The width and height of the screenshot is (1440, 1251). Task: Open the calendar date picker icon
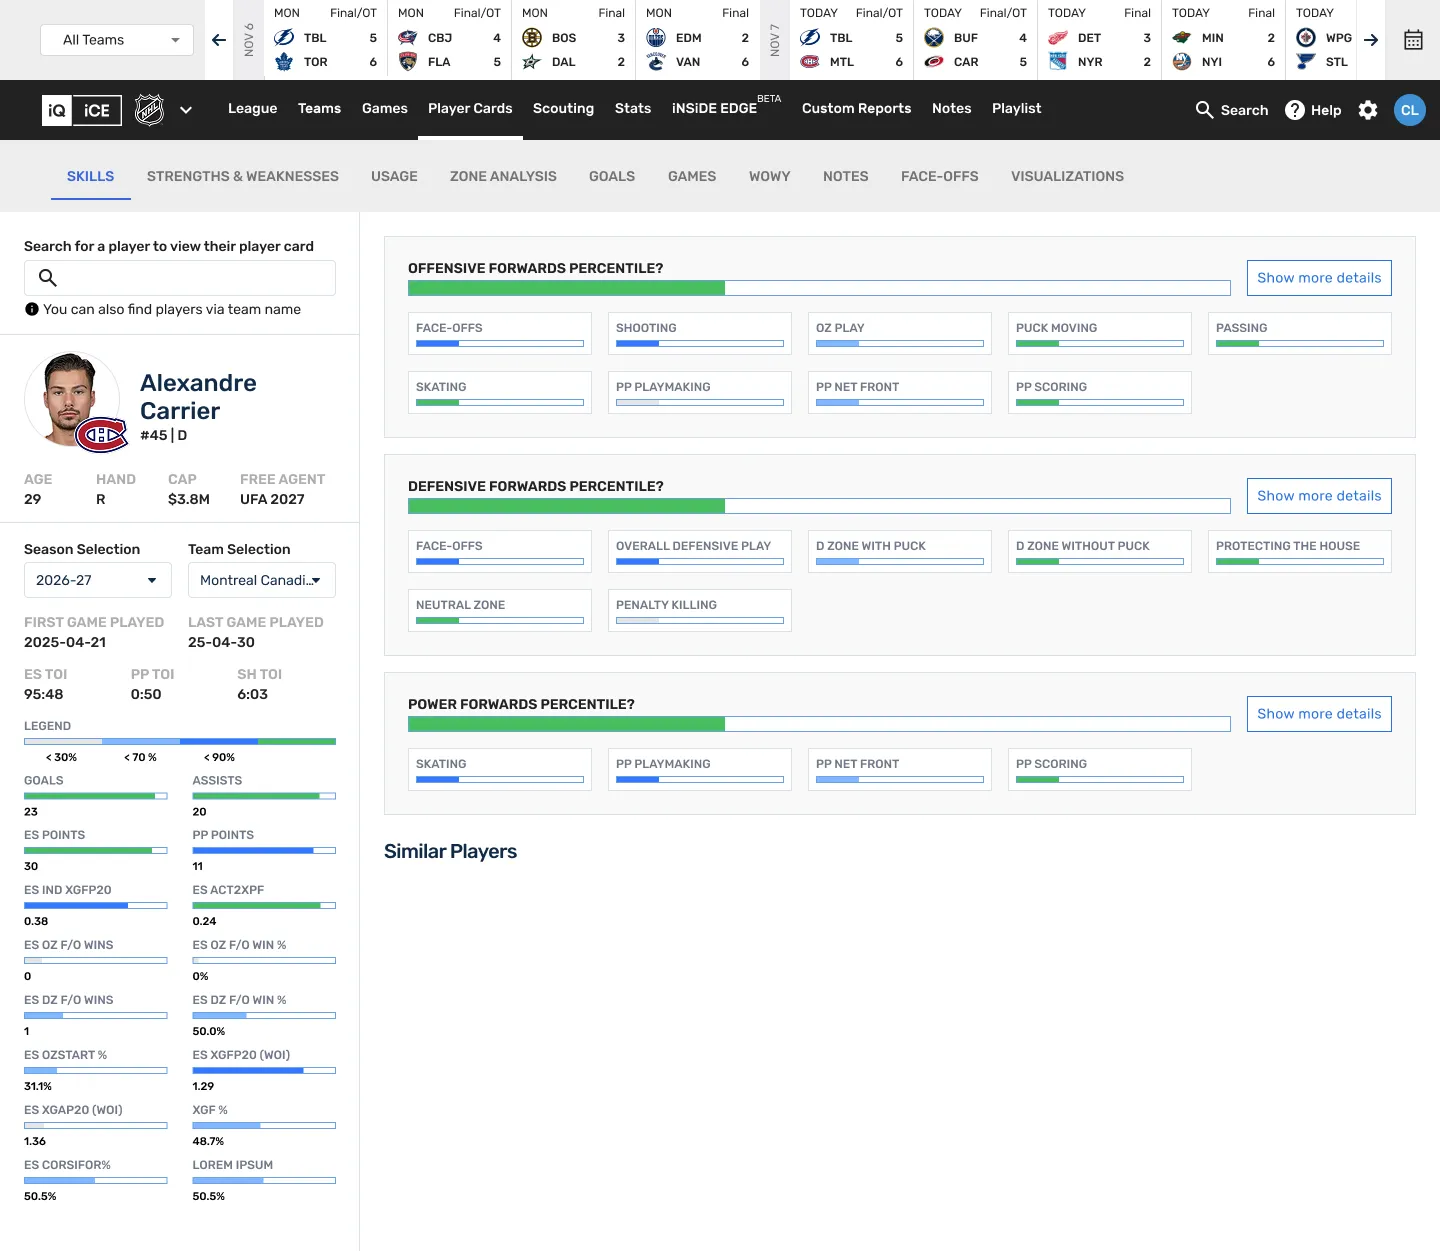(x=1413, y=40)
